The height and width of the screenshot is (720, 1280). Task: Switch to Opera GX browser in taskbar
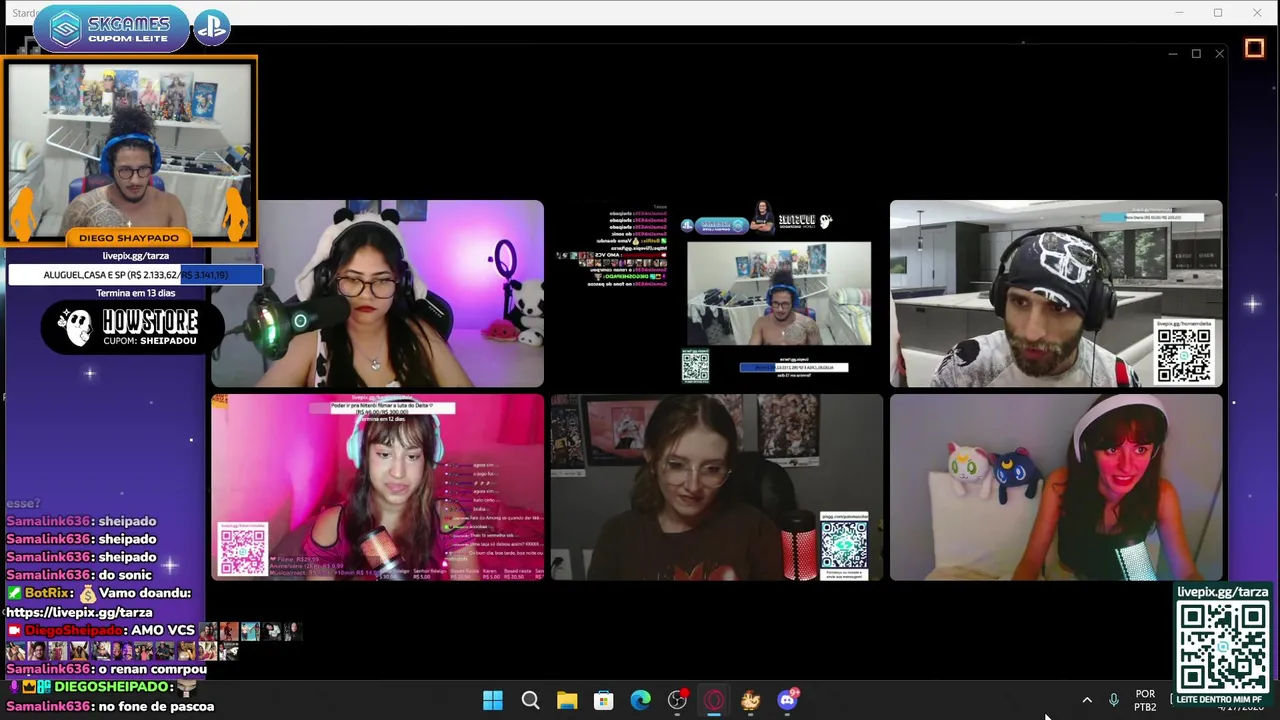pos(714,701)
